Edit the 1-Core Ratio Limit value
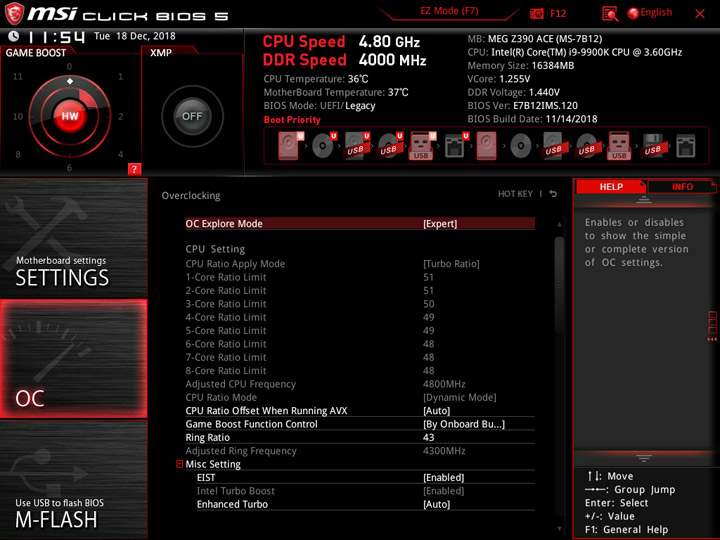The width and height of the screenshot is (720, 540). [428, 277]
